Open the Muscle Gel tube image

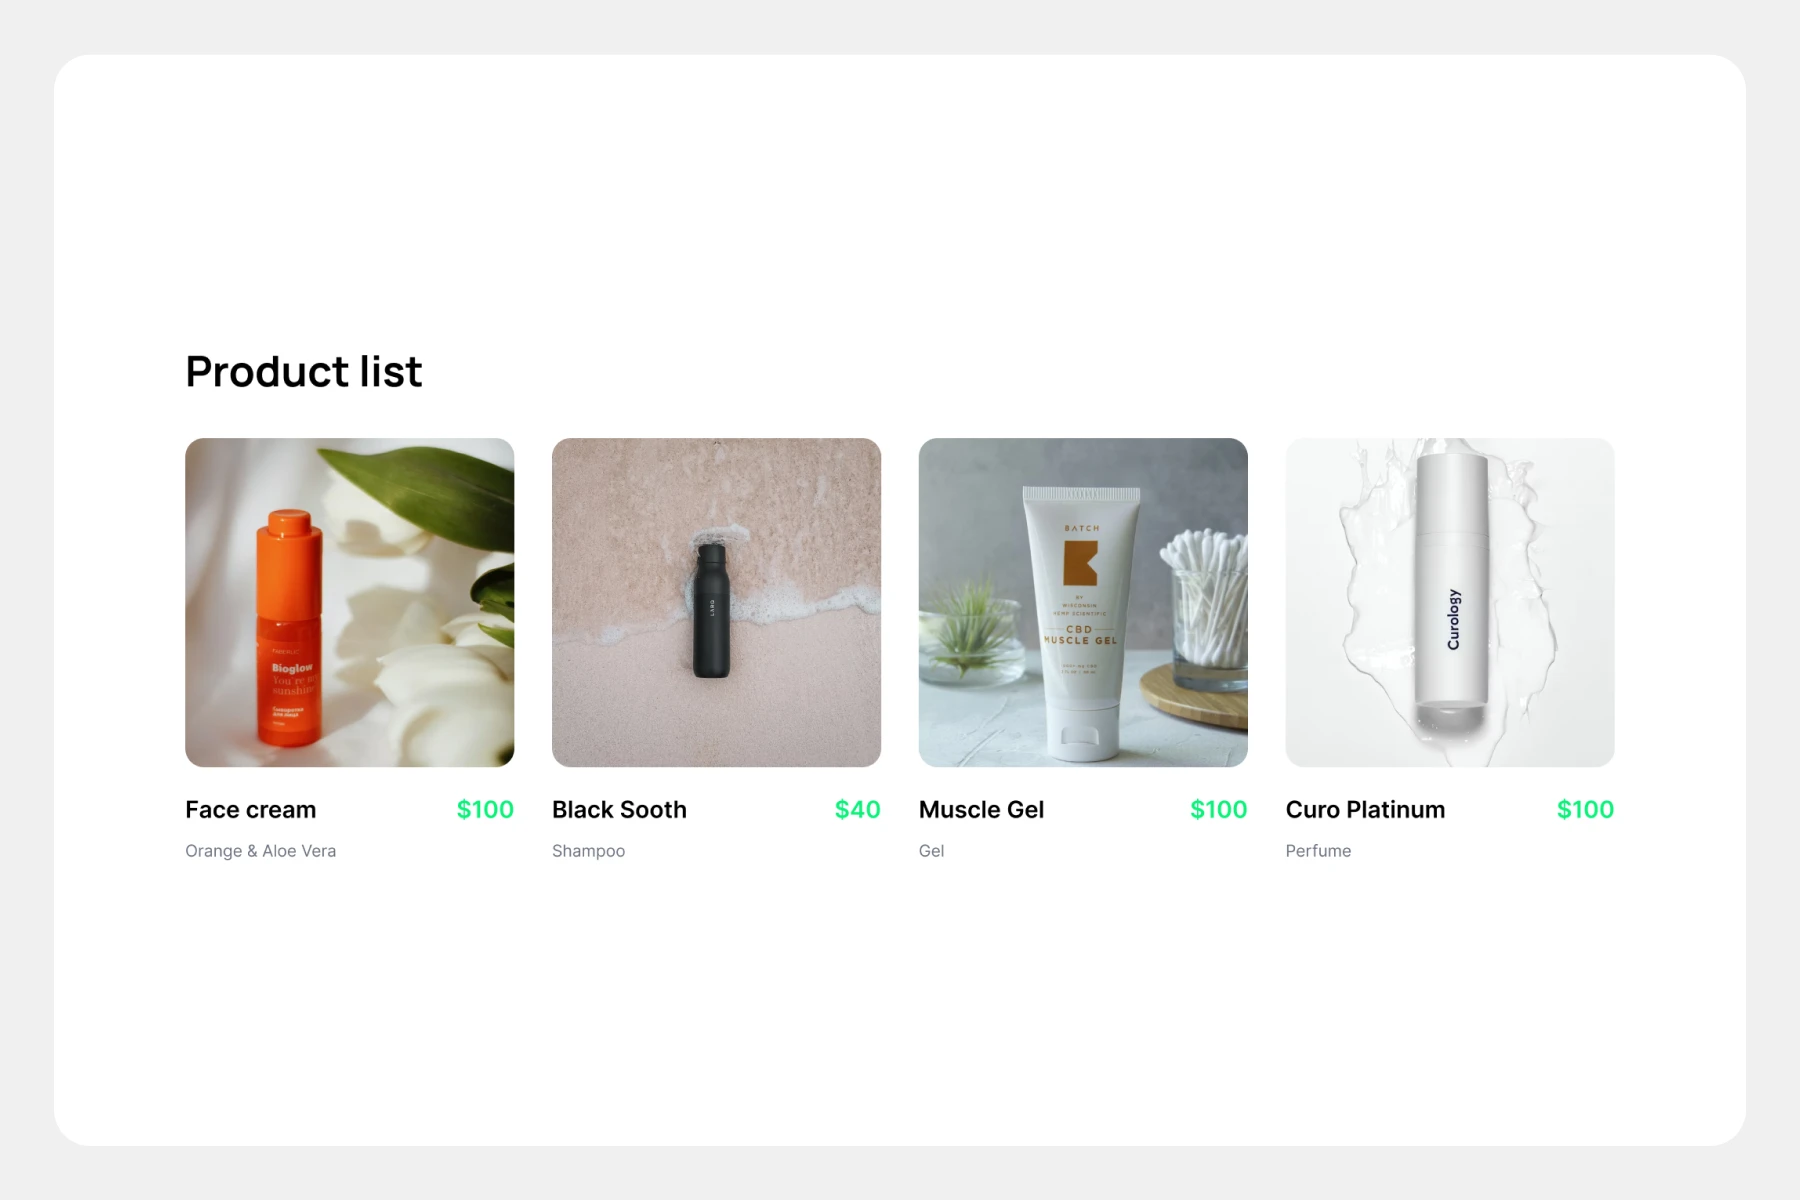[x=1083, y=602]
